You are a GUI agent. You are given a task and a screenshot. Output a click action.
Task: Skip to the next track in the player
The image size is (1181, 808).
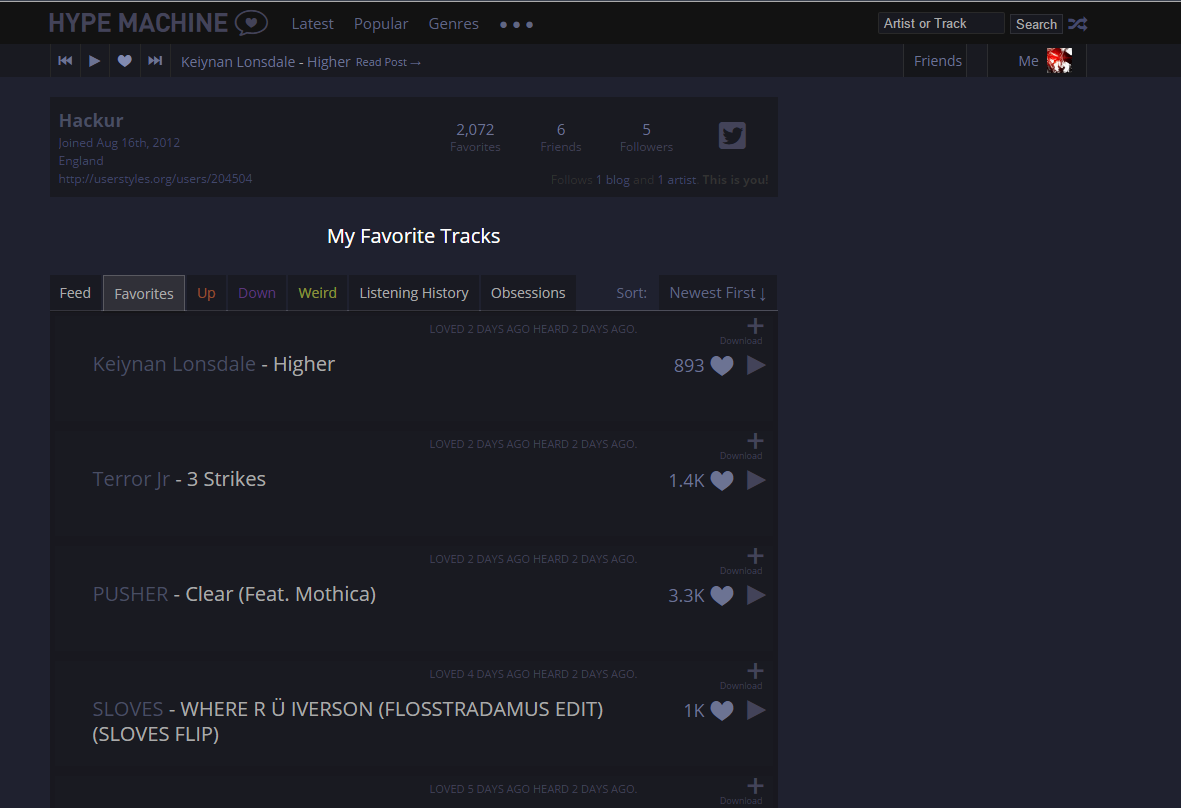(154, 60)
